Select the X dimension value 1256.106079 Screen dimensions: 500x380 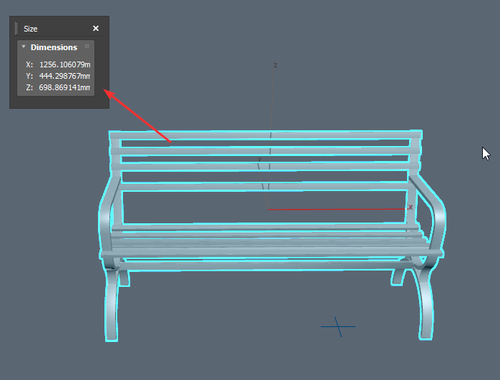click(65, 65)
